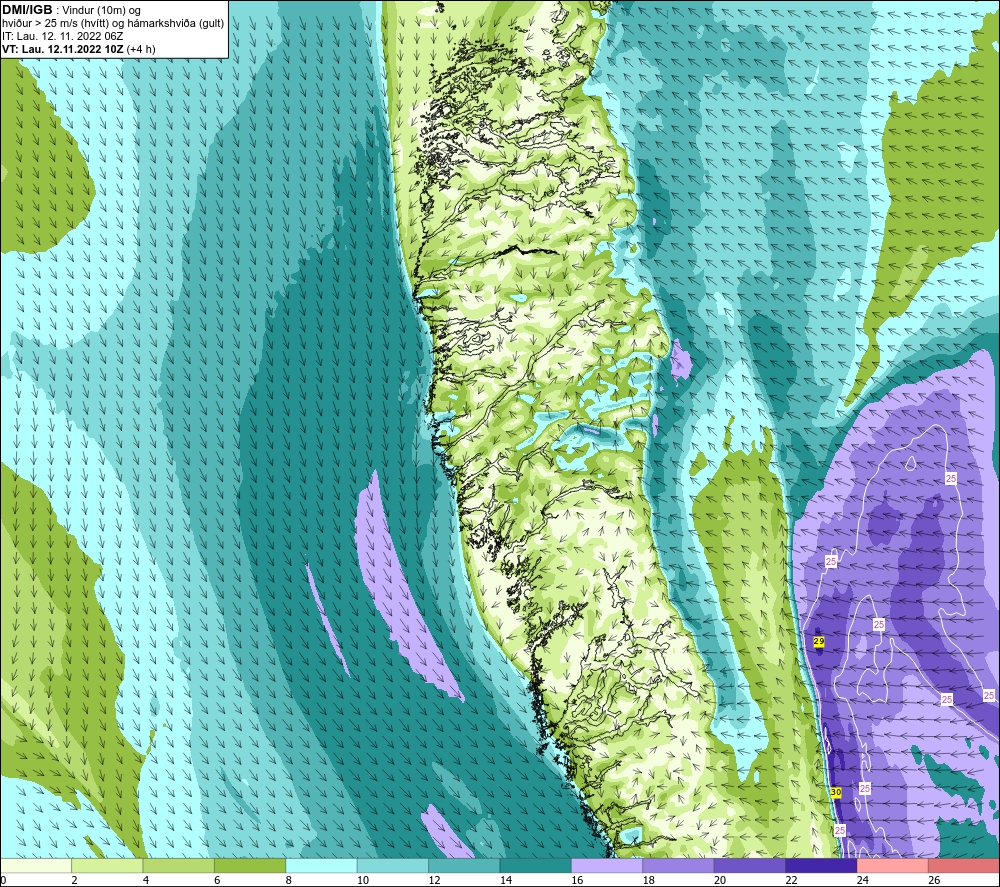Select the darker green 6–8 m/s legend swatch

[x=250, y=865]
